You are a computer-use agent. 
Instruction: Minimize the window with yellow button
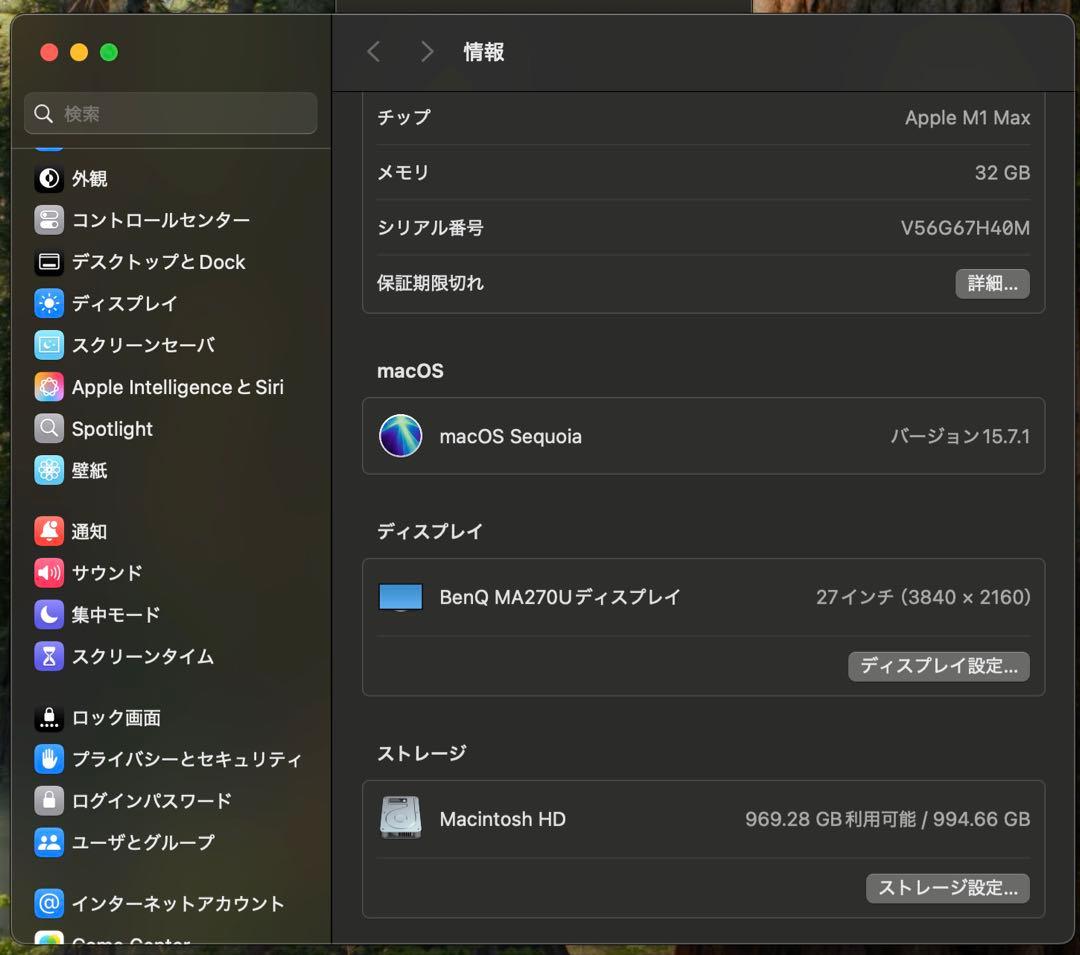(x=79, y=52)
